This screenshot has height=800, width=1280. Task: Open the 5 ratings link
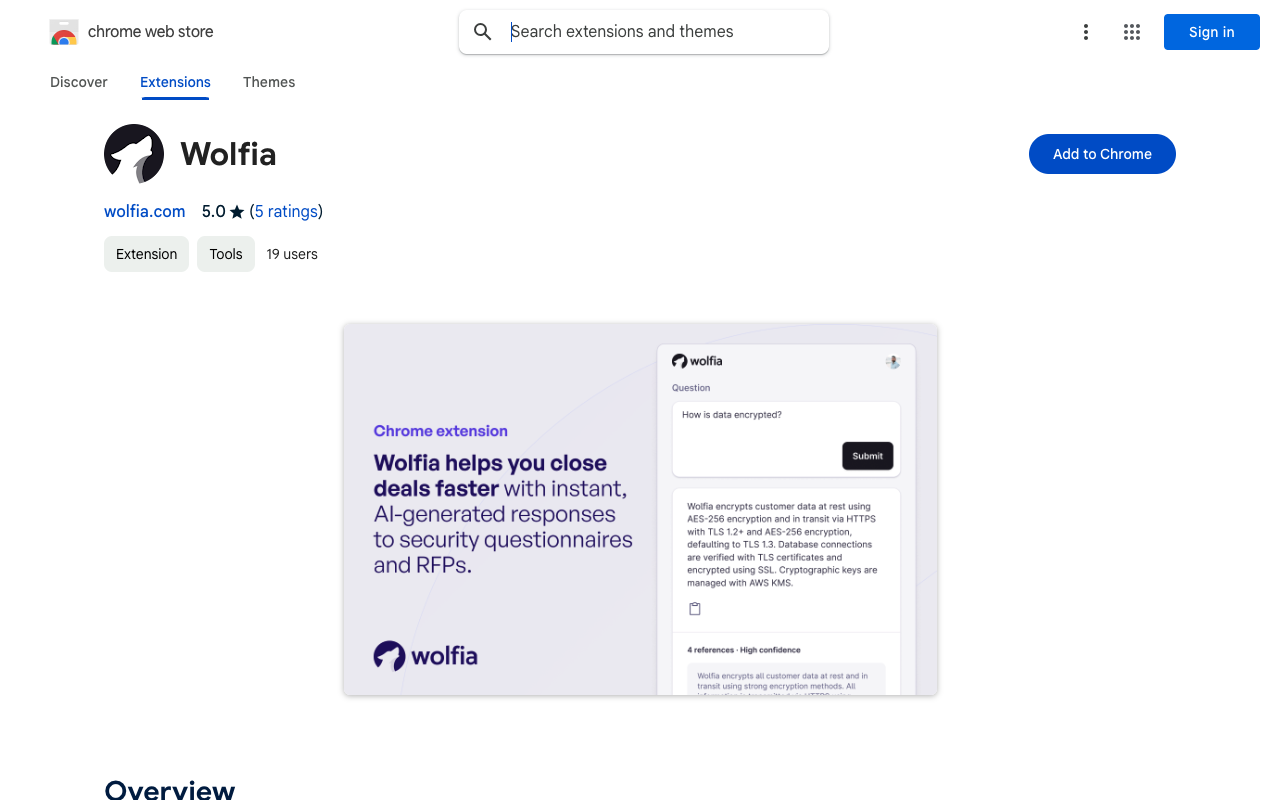pyautogui.click(x=286, y=212)
